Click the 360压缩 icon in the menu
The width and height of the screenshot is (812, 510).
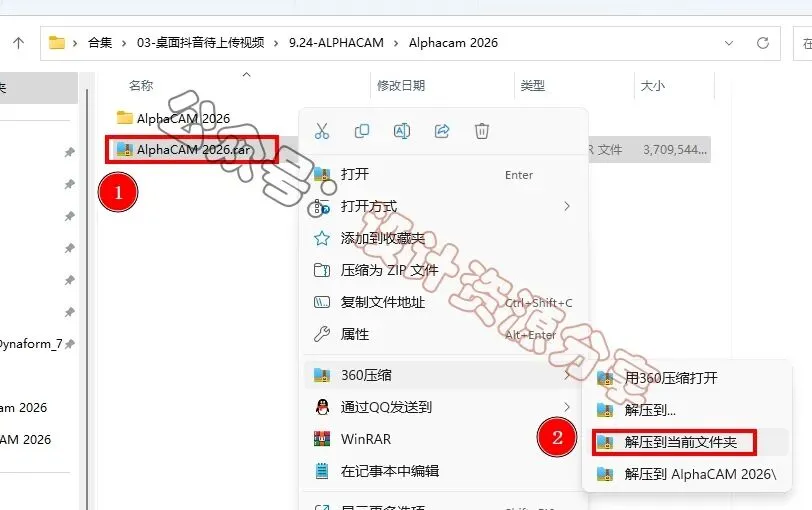click(x=322, y=375)
